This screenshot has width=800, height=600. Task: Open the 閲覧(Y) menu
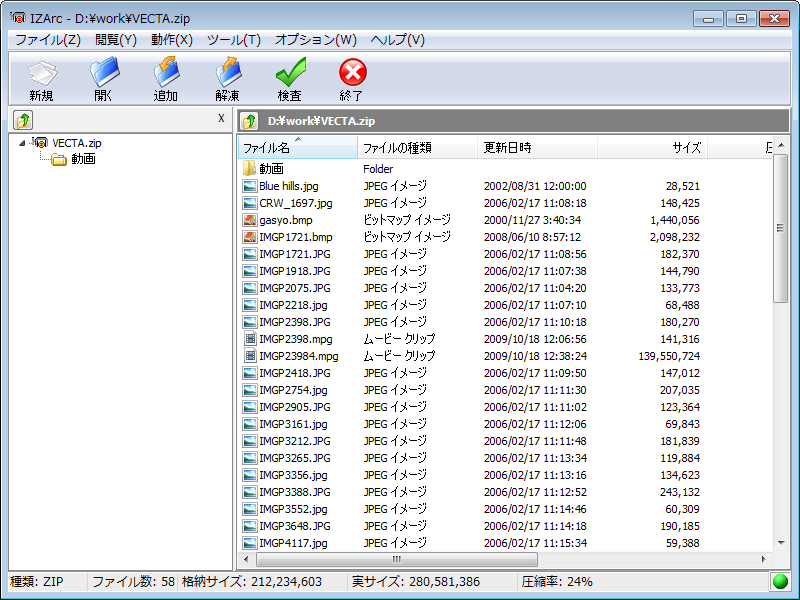116,40
